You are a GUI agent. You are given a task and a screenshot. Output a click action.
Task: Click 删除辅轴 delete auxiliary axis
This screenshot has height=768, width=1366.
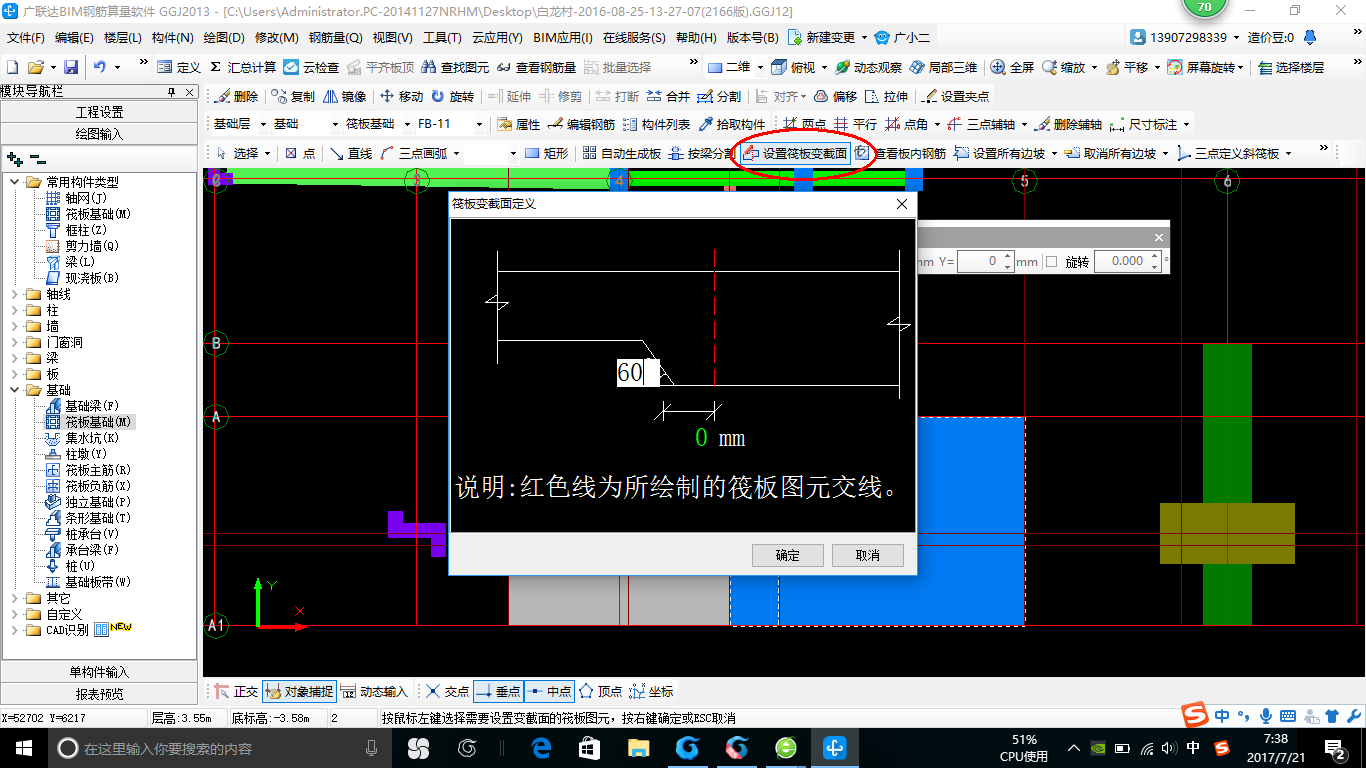1068,125
